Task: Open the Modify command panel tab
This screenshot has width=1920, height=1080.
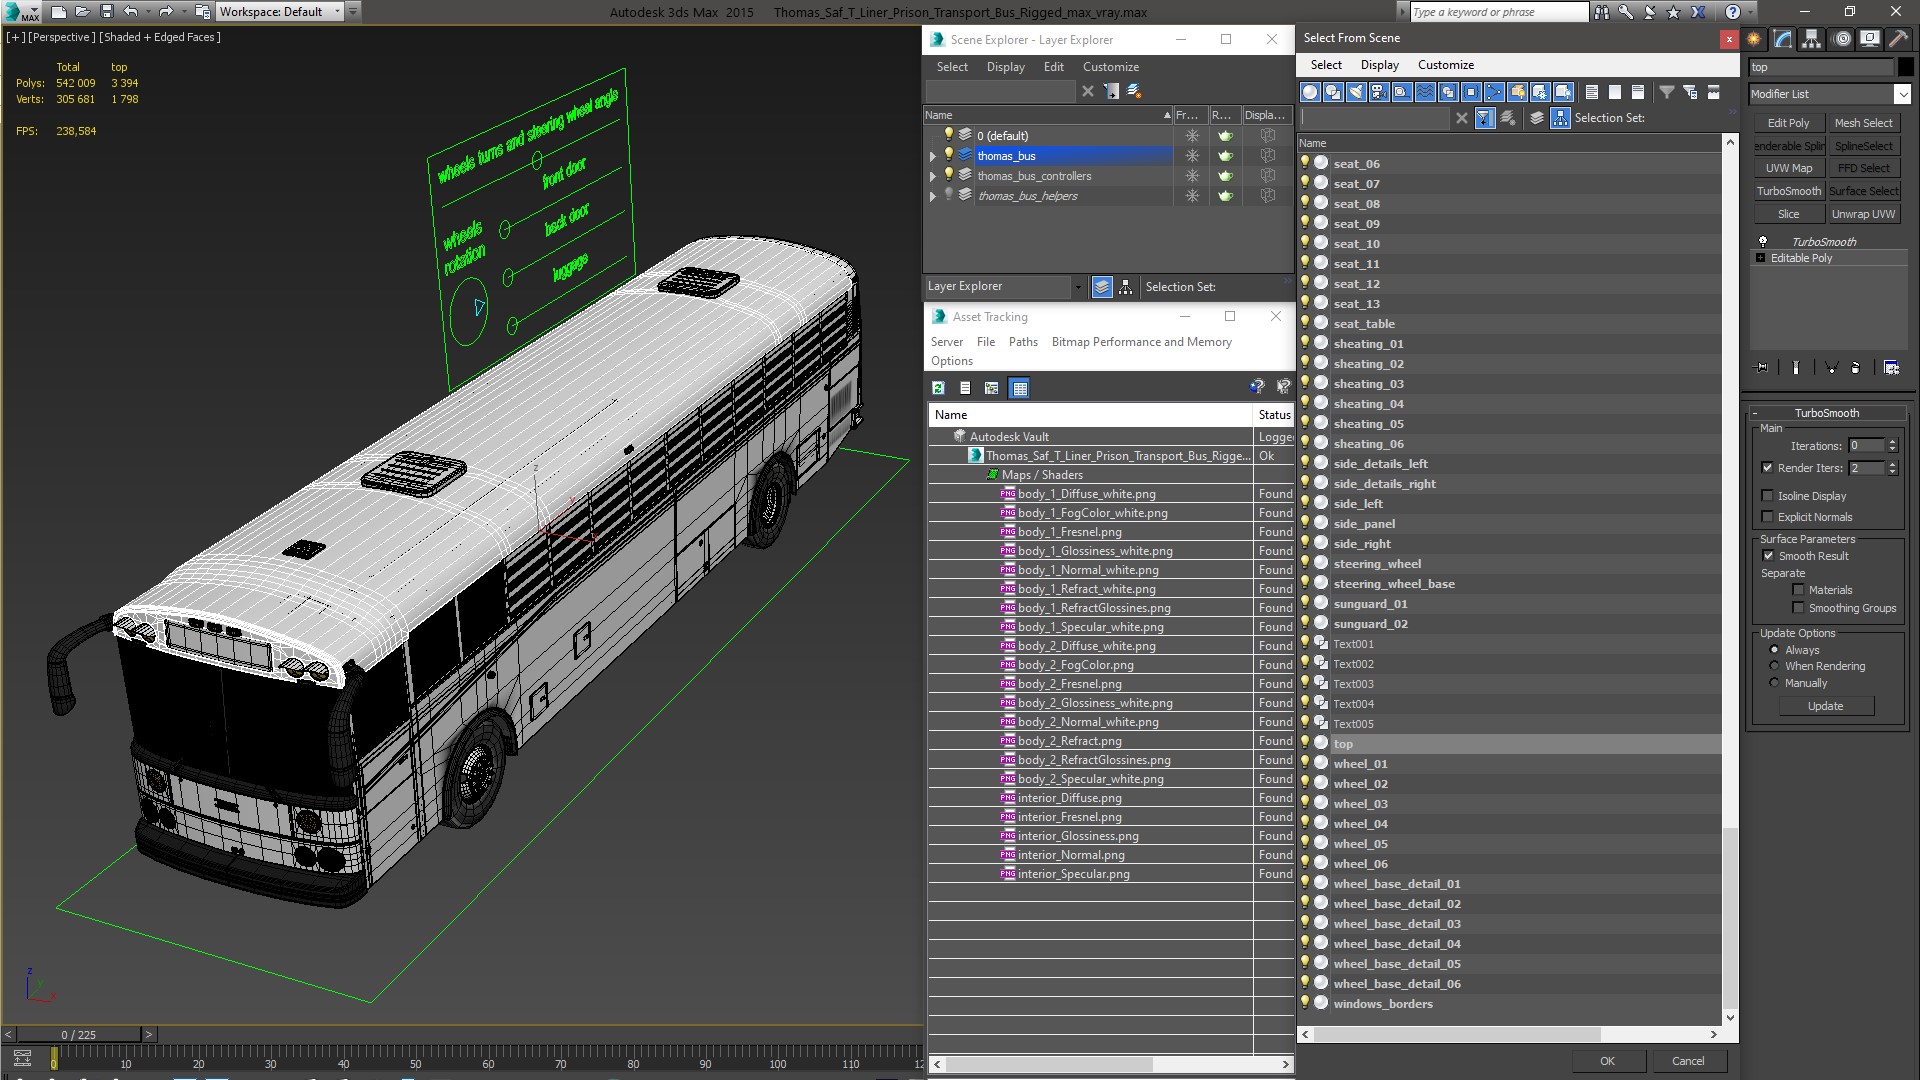Action: pyautogui.click(x=1783, y=39)
